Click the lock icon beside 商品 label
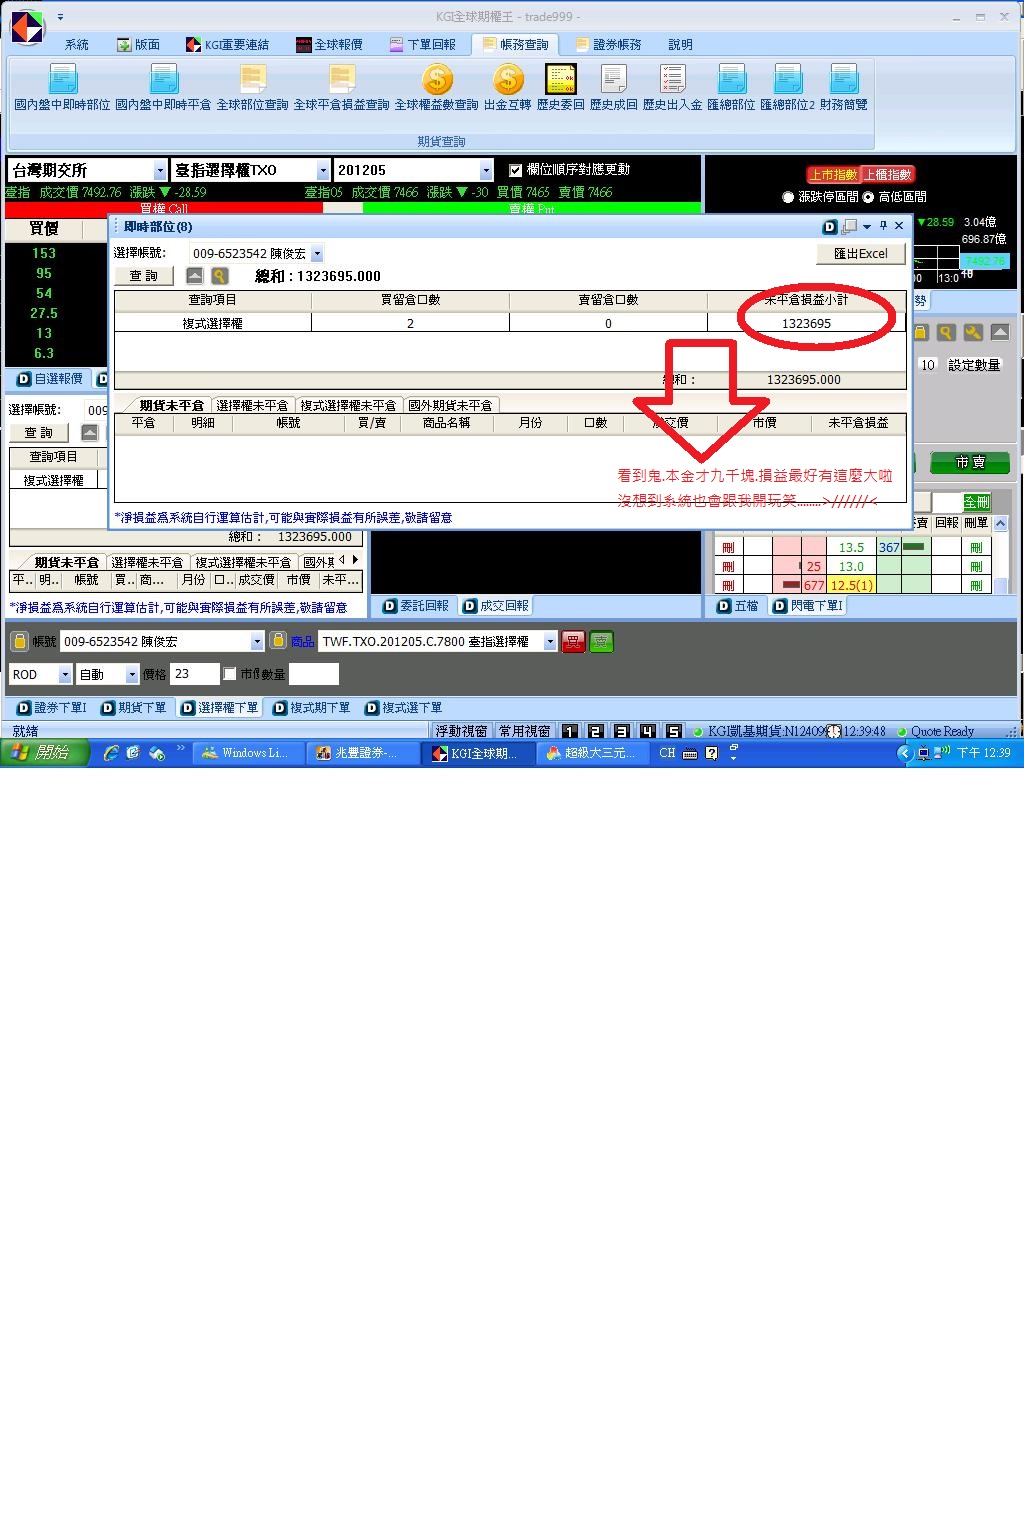 [x=278, y=641]
